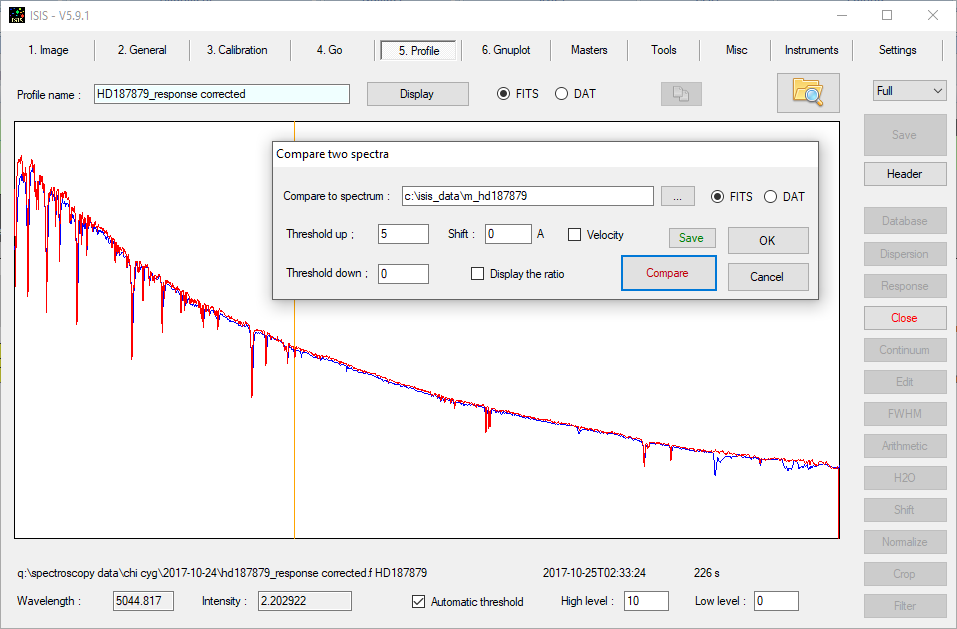
Task: Click the Compare to spectrum path field
Action: 527,196
